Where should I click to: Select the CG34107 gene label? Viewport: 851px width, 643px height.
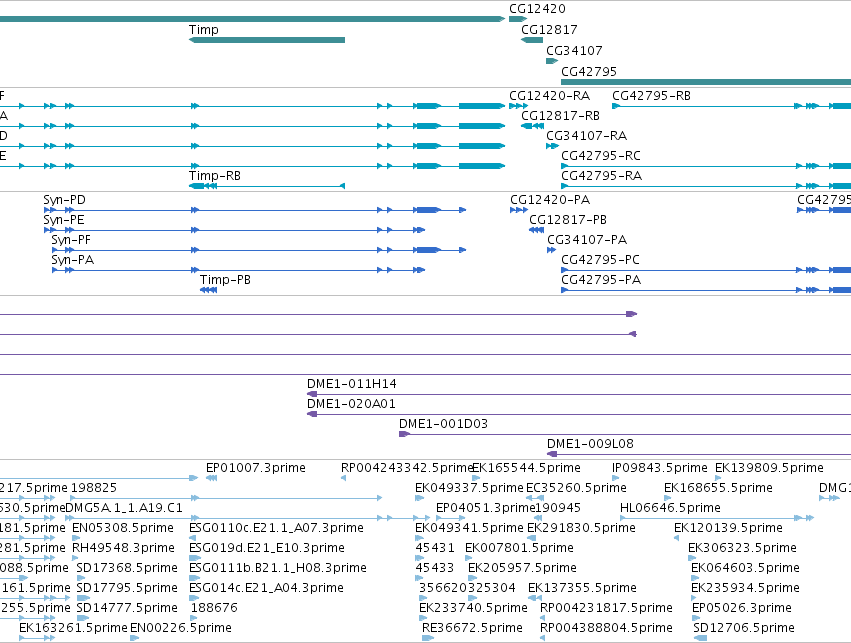574,50
